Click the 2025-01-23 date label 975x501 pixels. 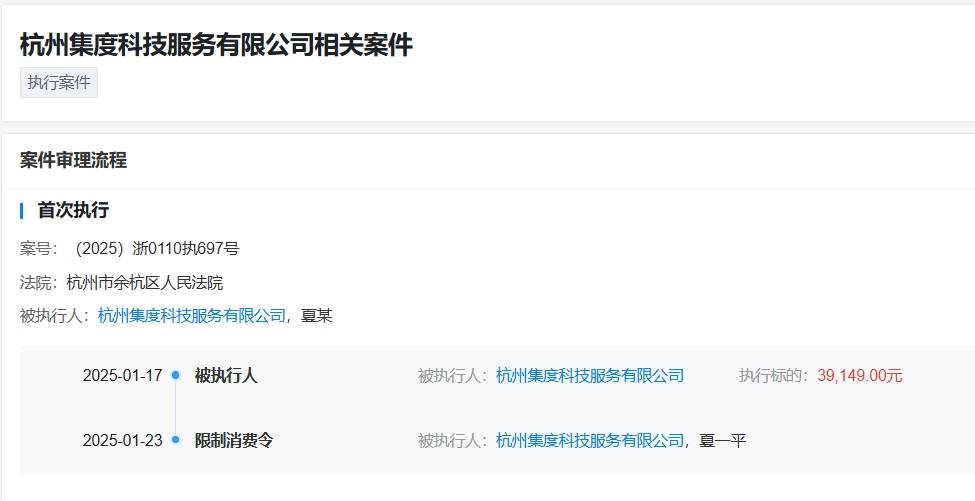pos(122,441)
